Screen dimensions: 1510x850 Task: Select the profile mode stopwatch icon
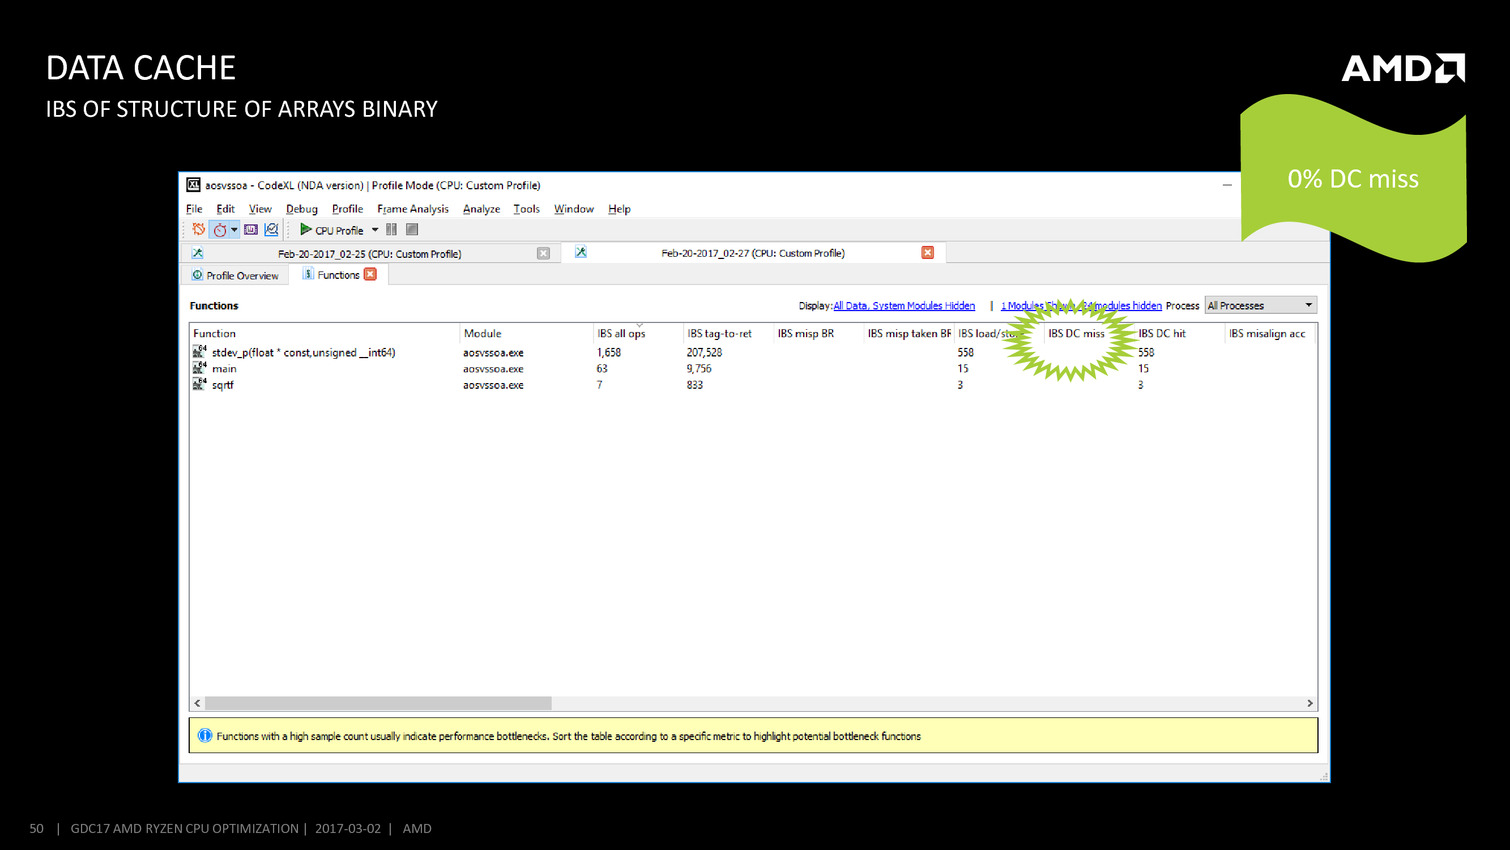(219, 230)
